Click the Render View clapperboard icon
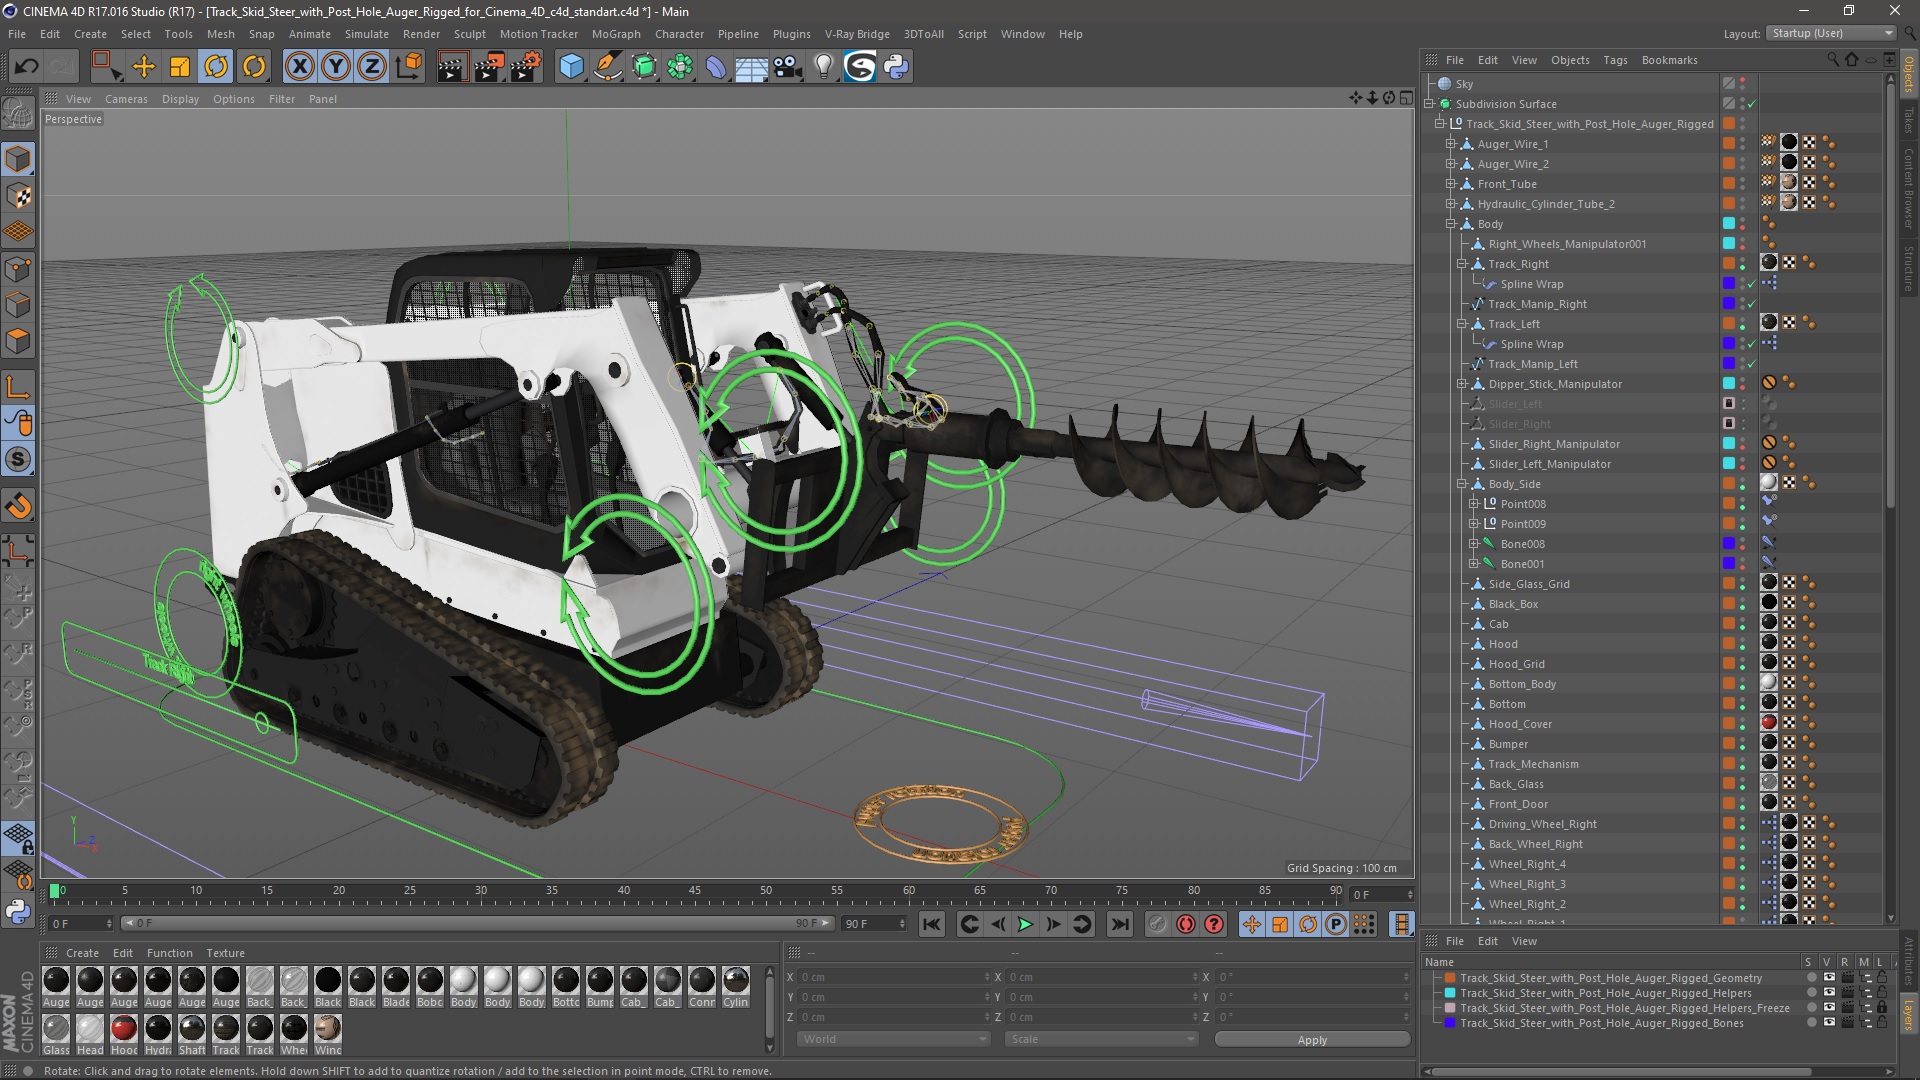The height and width of the screenshot is (1080, 1920). pos(452,67)
